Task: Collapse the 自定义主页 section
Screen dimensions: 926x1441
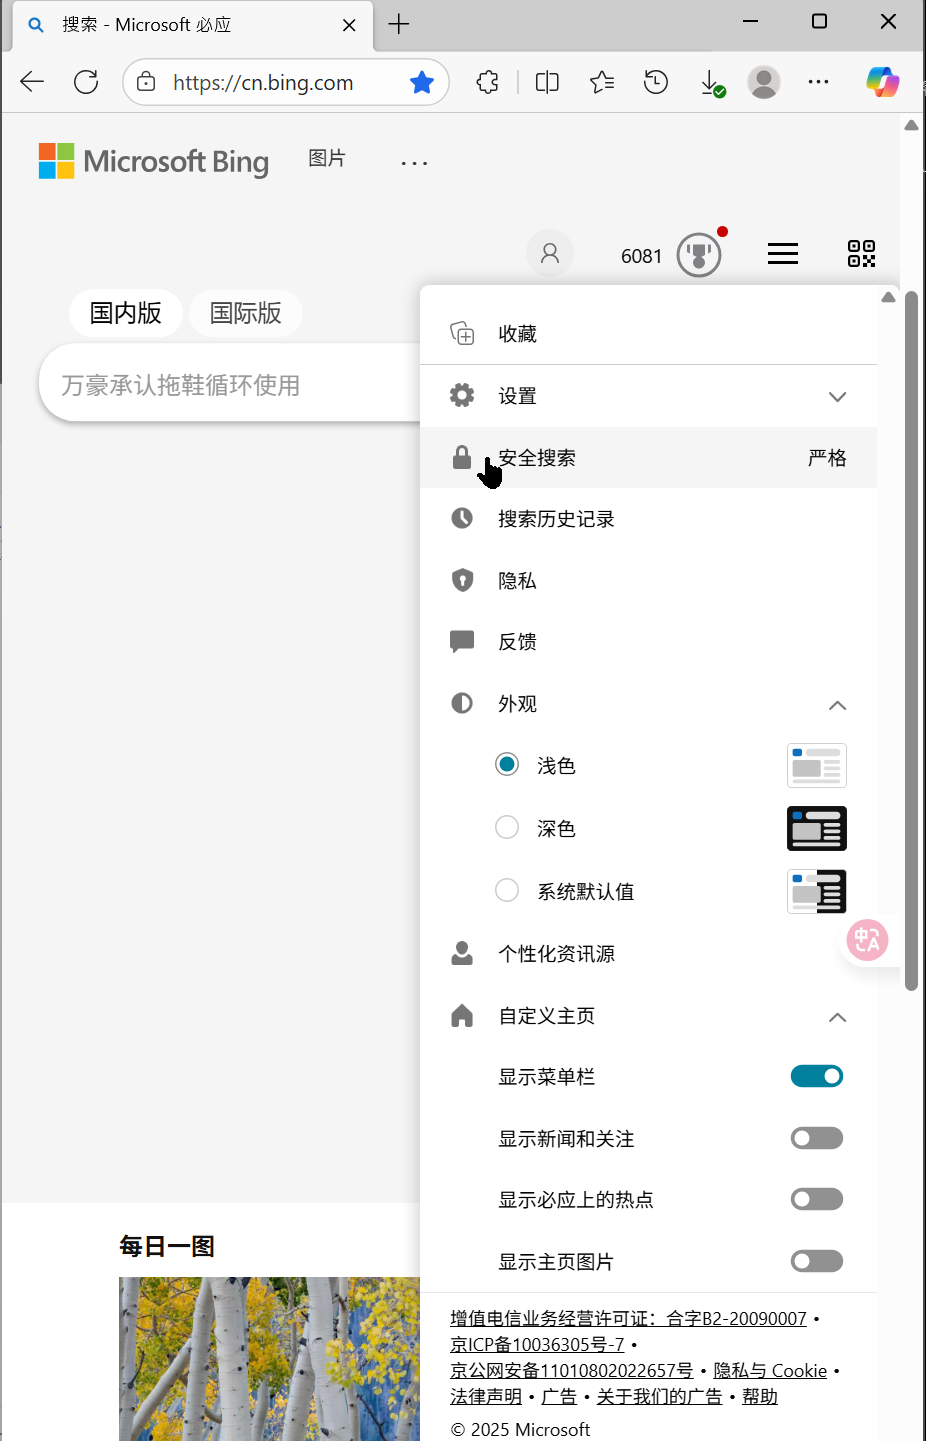Action: pos(838,1017)
